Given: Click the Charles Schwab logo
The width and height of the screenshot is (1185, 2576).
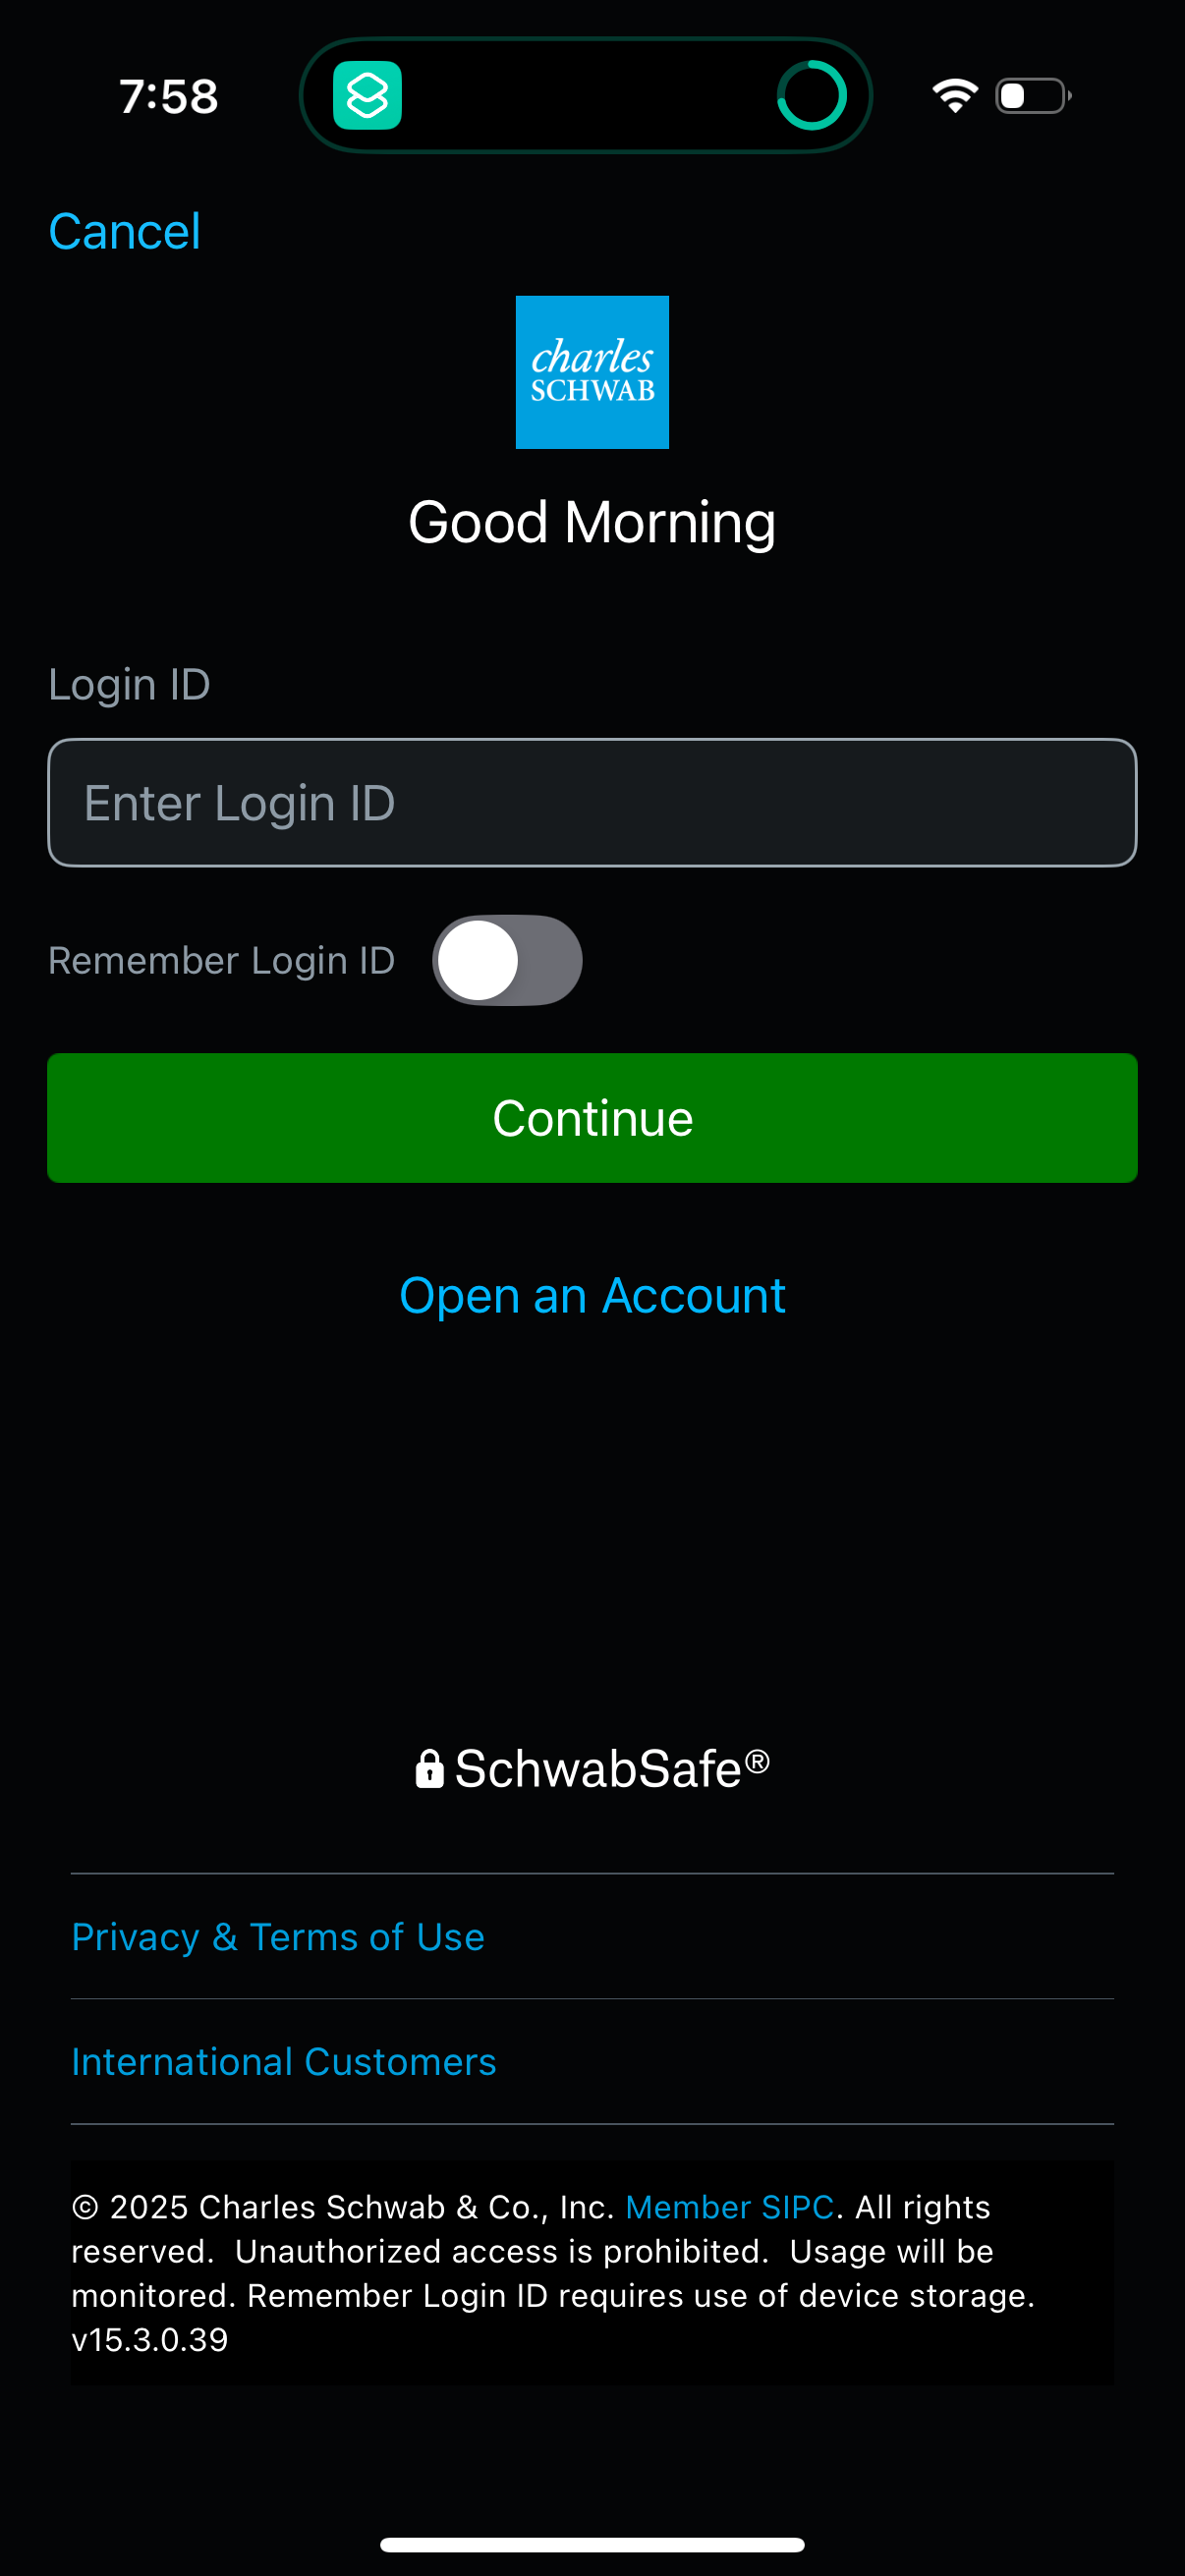Looking at the screenshot, I should point(592,371).
